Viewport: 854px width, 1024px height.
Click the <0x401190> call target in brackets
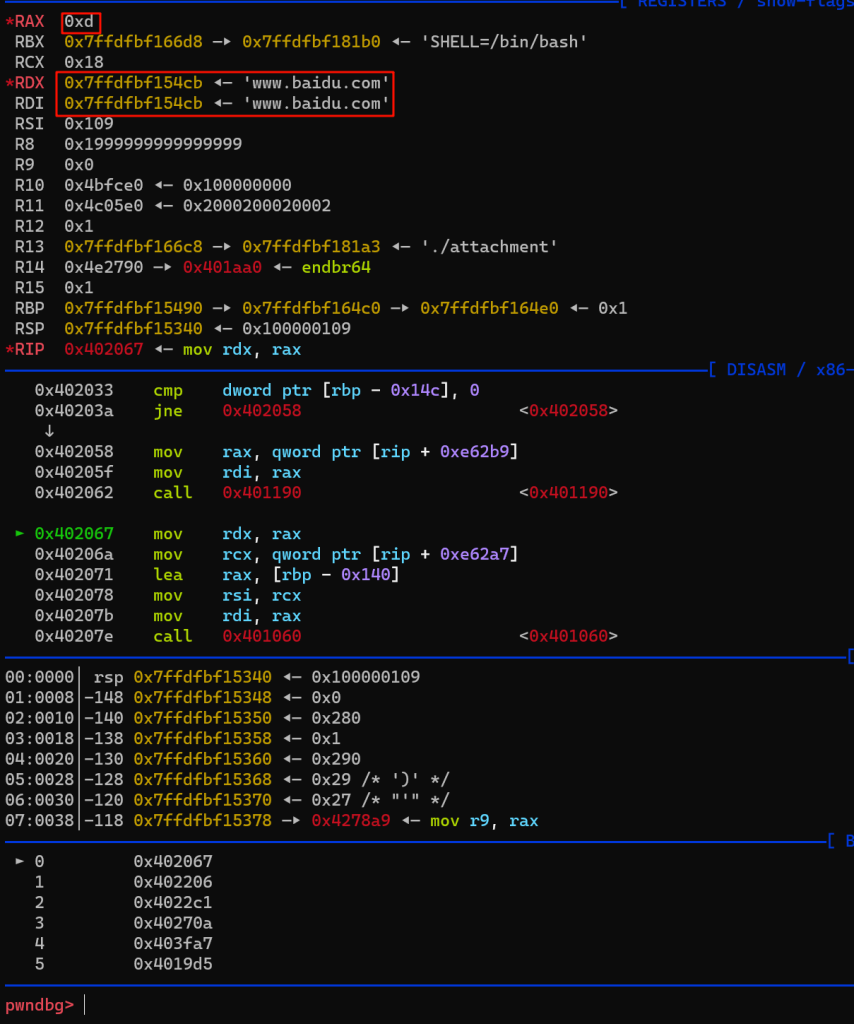coord(568,493)
